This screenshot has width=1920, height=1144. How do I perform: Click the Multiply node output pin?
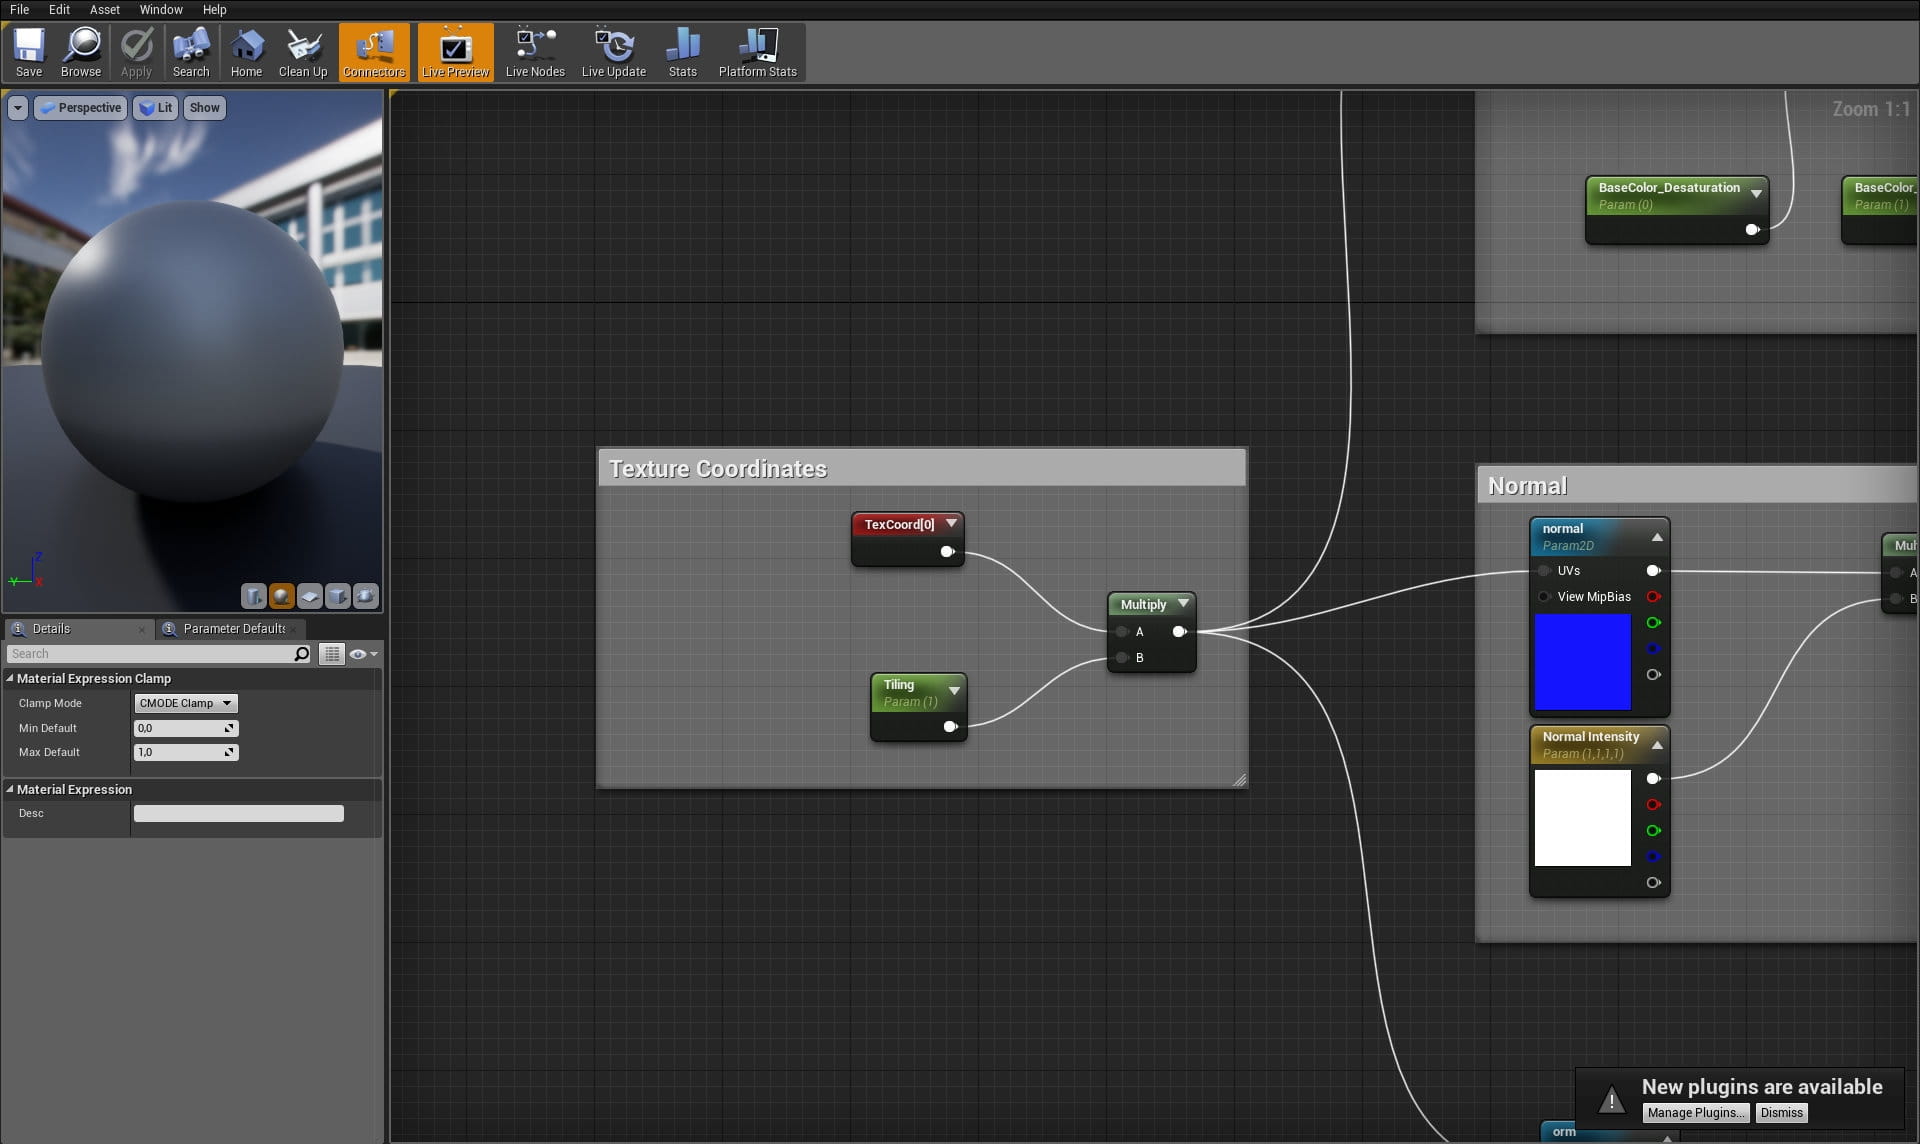(x=1179, y=631)
